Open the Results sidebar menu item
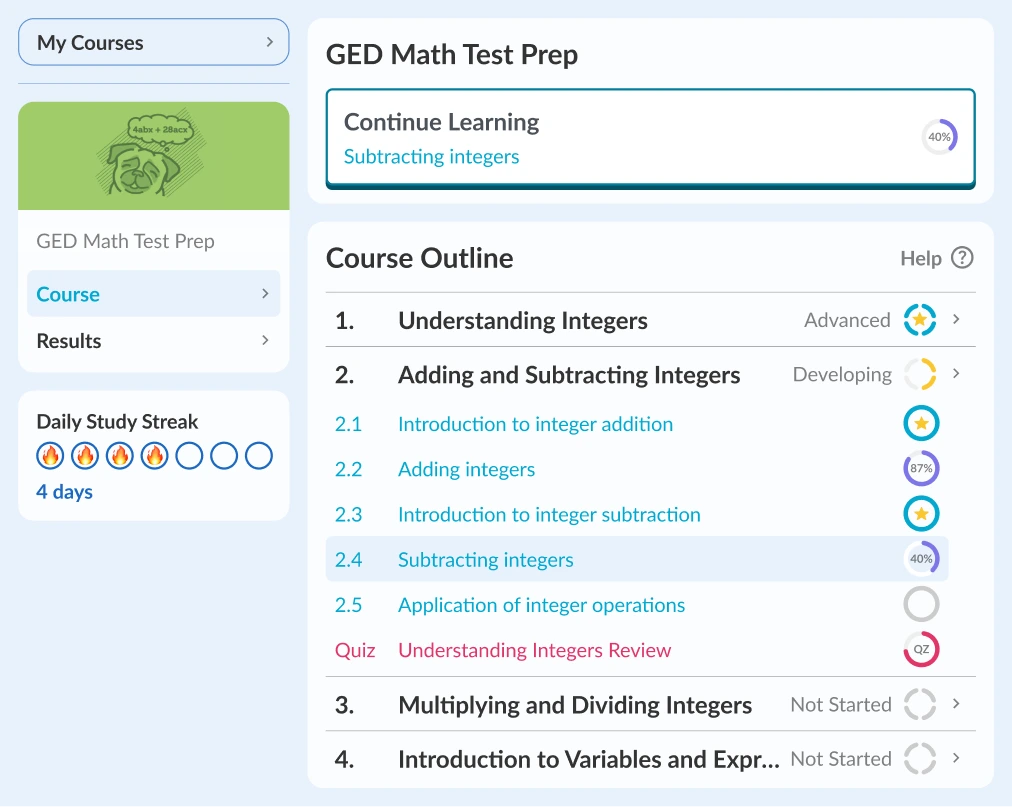The height and width of the screenshot is (807, 1012). (x=154, y=341)
